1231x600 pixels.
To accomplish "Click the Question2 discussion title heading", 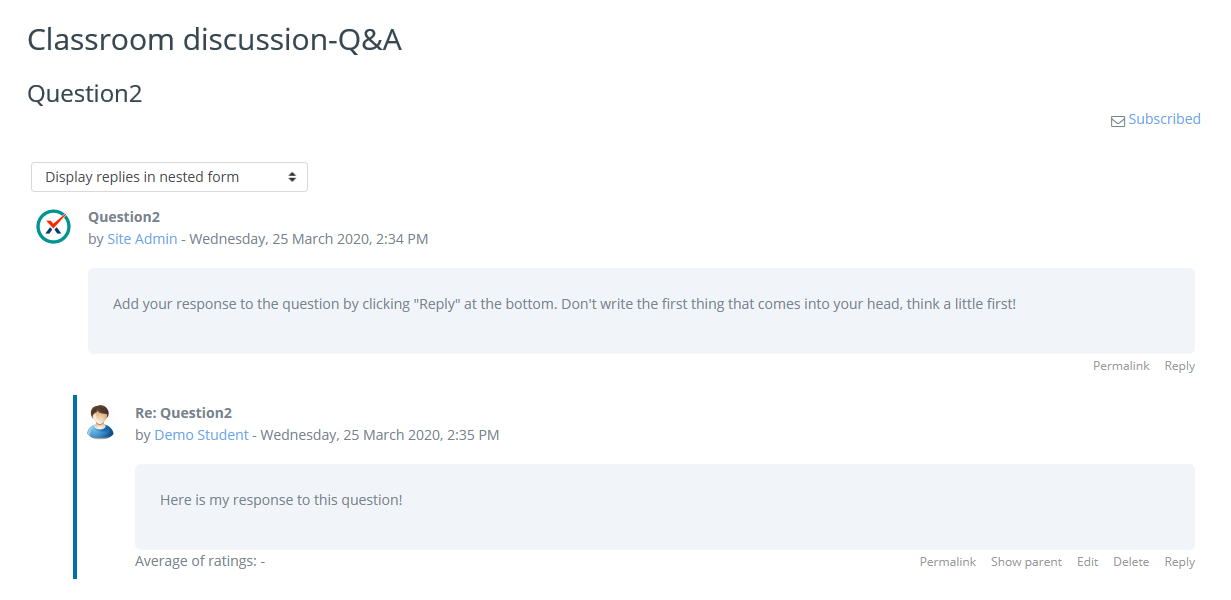I will pyautogui.click(x=85, y=94).
